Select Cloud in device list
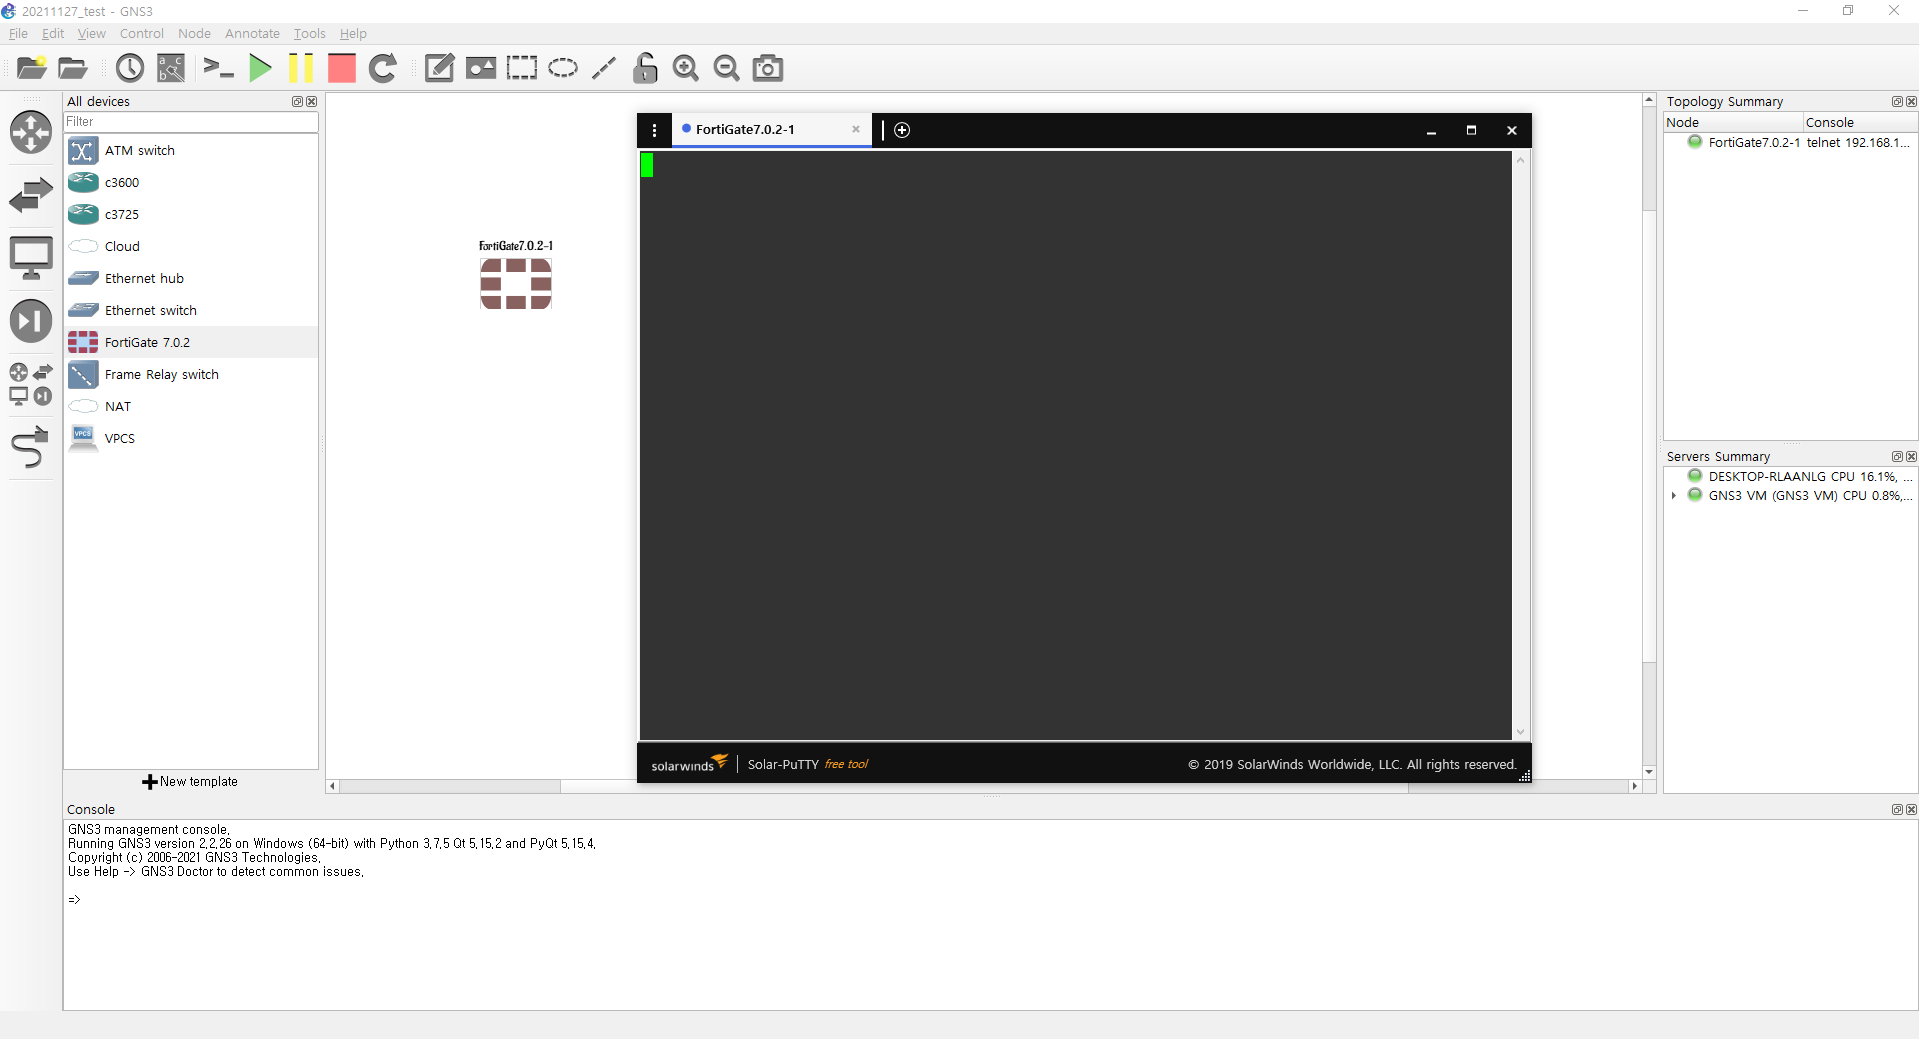Image resolution: width=1919 pixels, height=1039 pixels. click(x=191, y=246)
